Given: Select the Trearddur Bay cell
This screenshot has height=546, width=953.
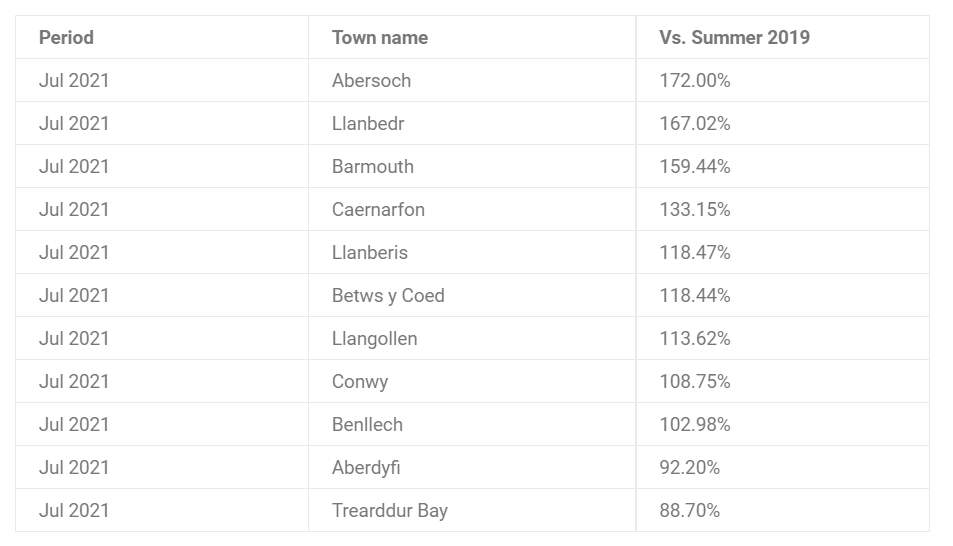Looking at the screenshot, I should click(472, 510).
